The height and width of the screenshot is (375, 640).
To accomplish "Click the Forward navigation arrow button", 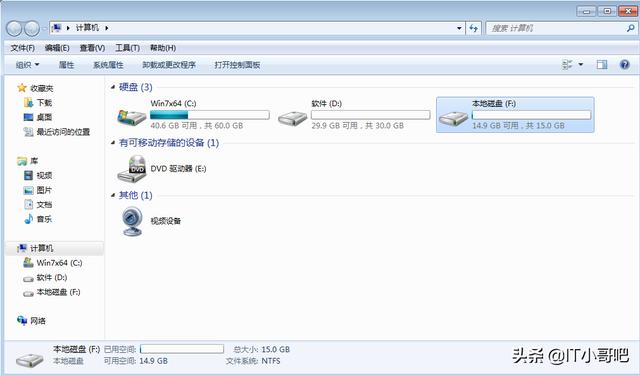I will pyautogui.click(x=32, y=28).
